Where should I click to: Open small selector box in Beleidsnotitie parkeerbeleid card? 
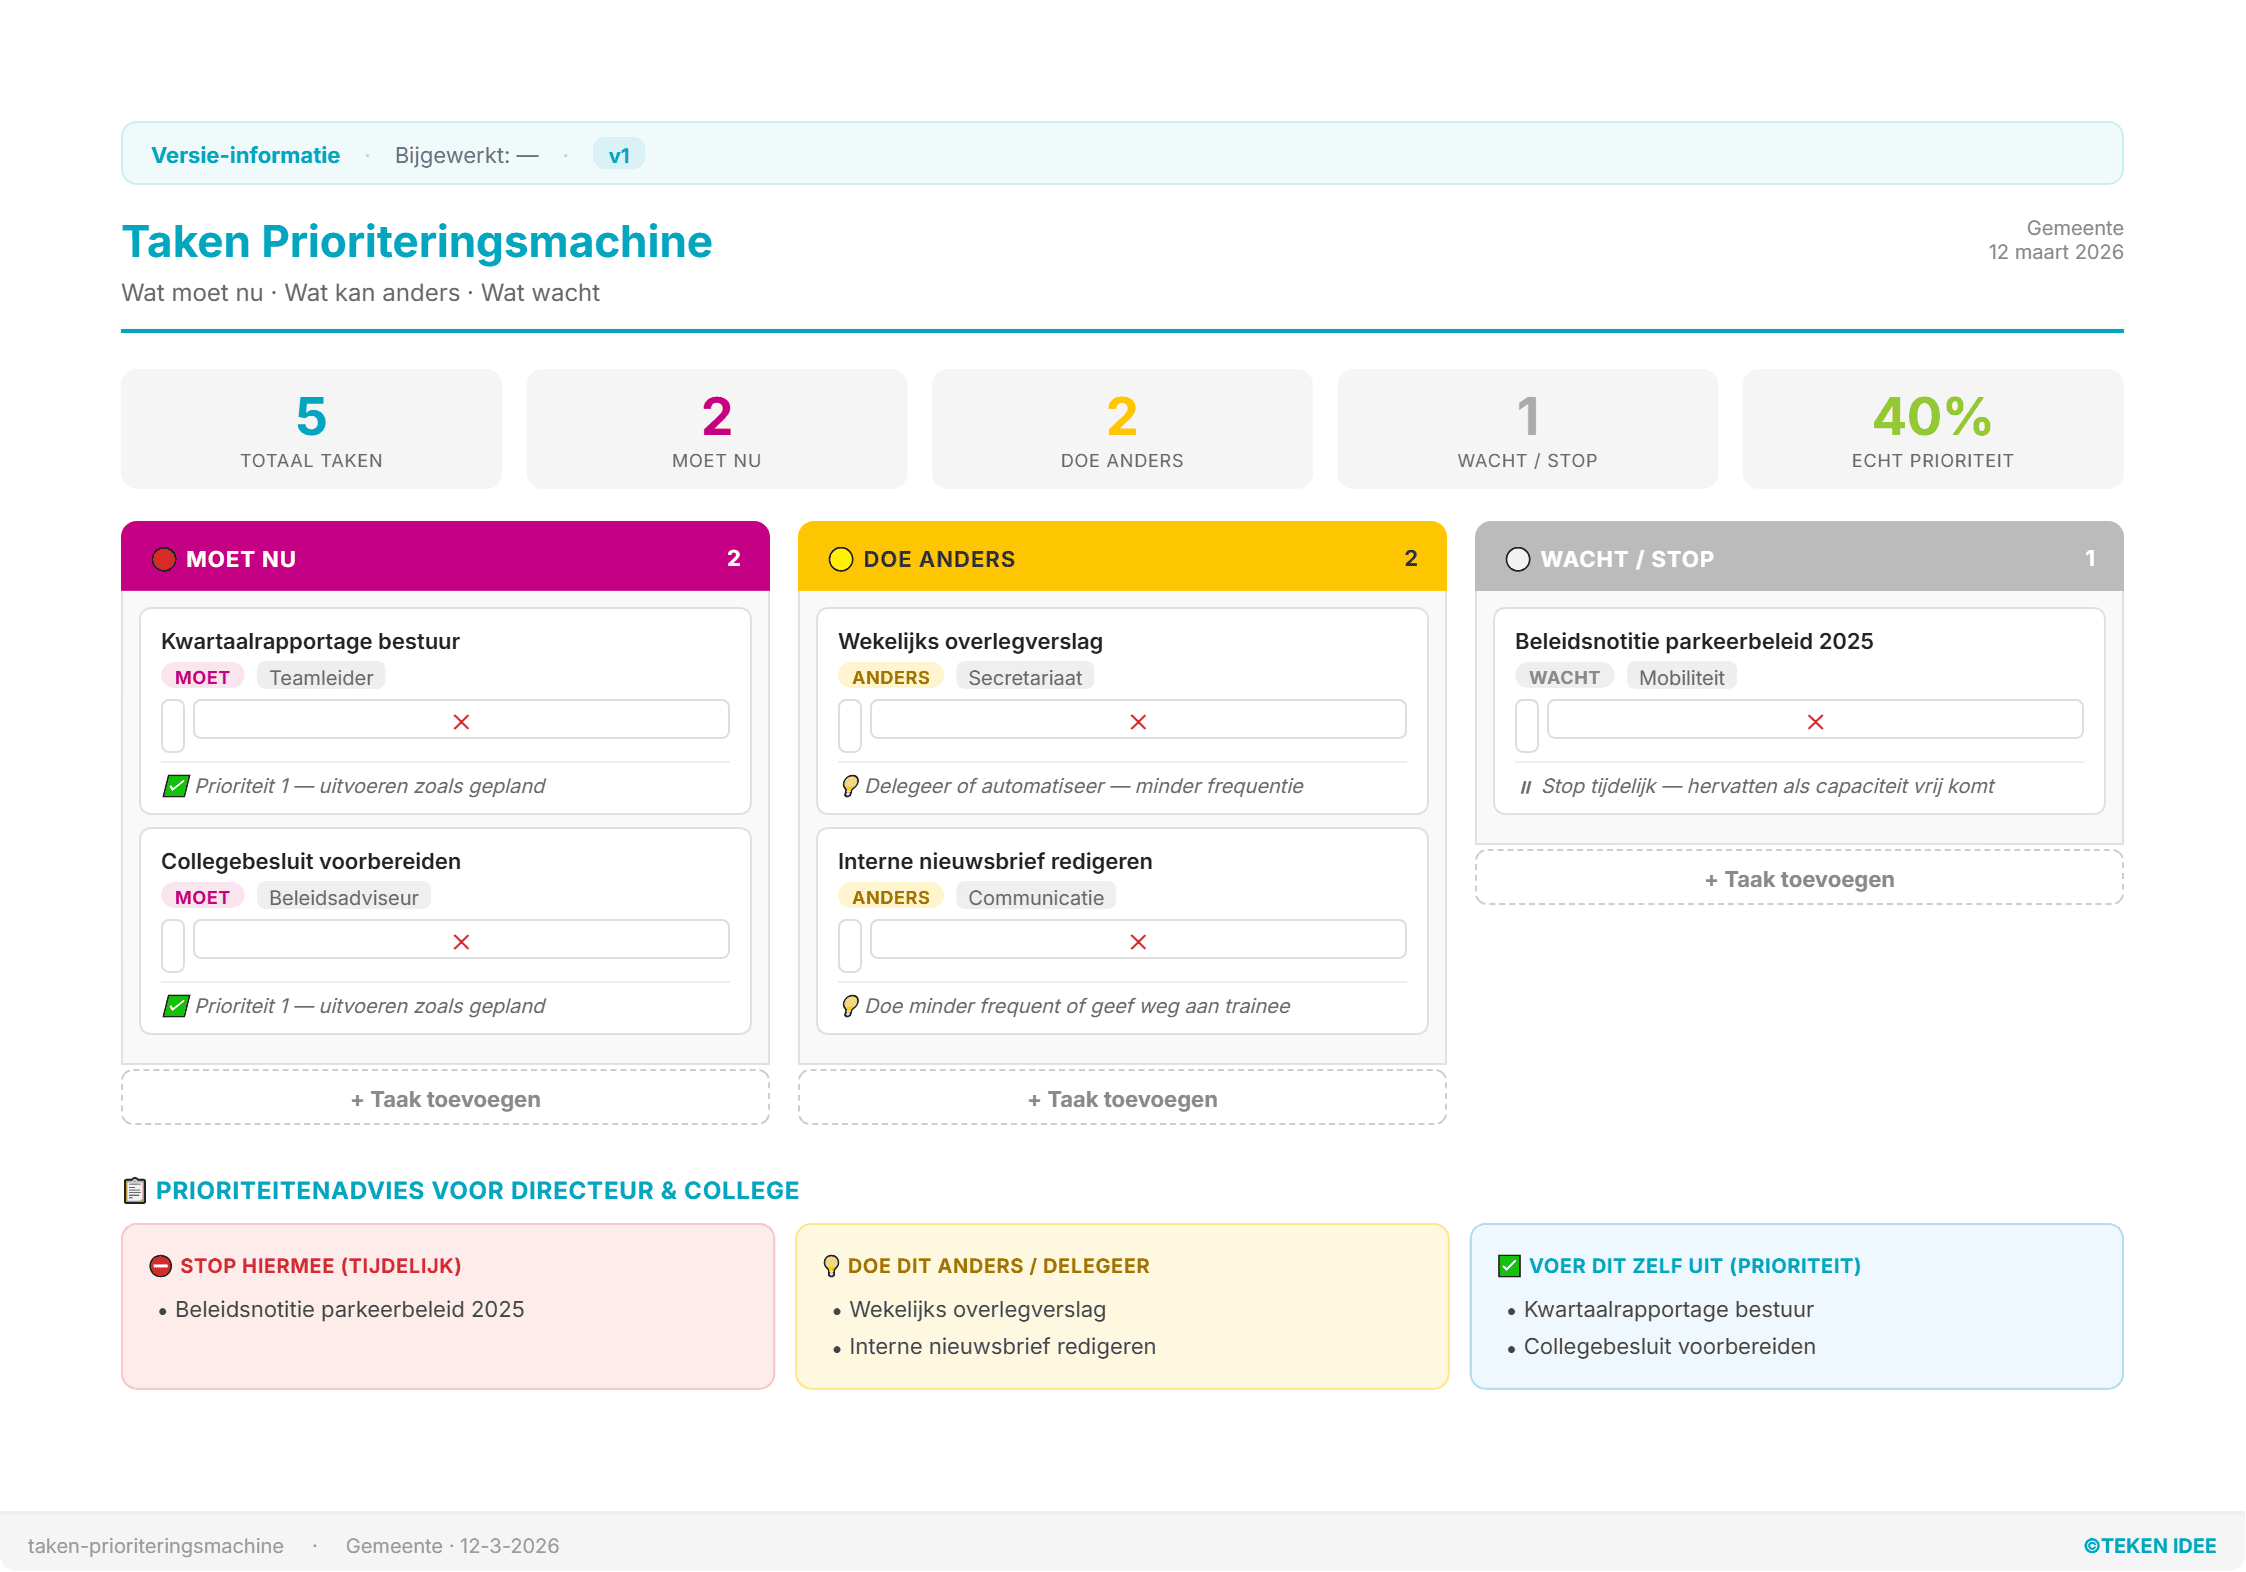tap(1527, 726)
